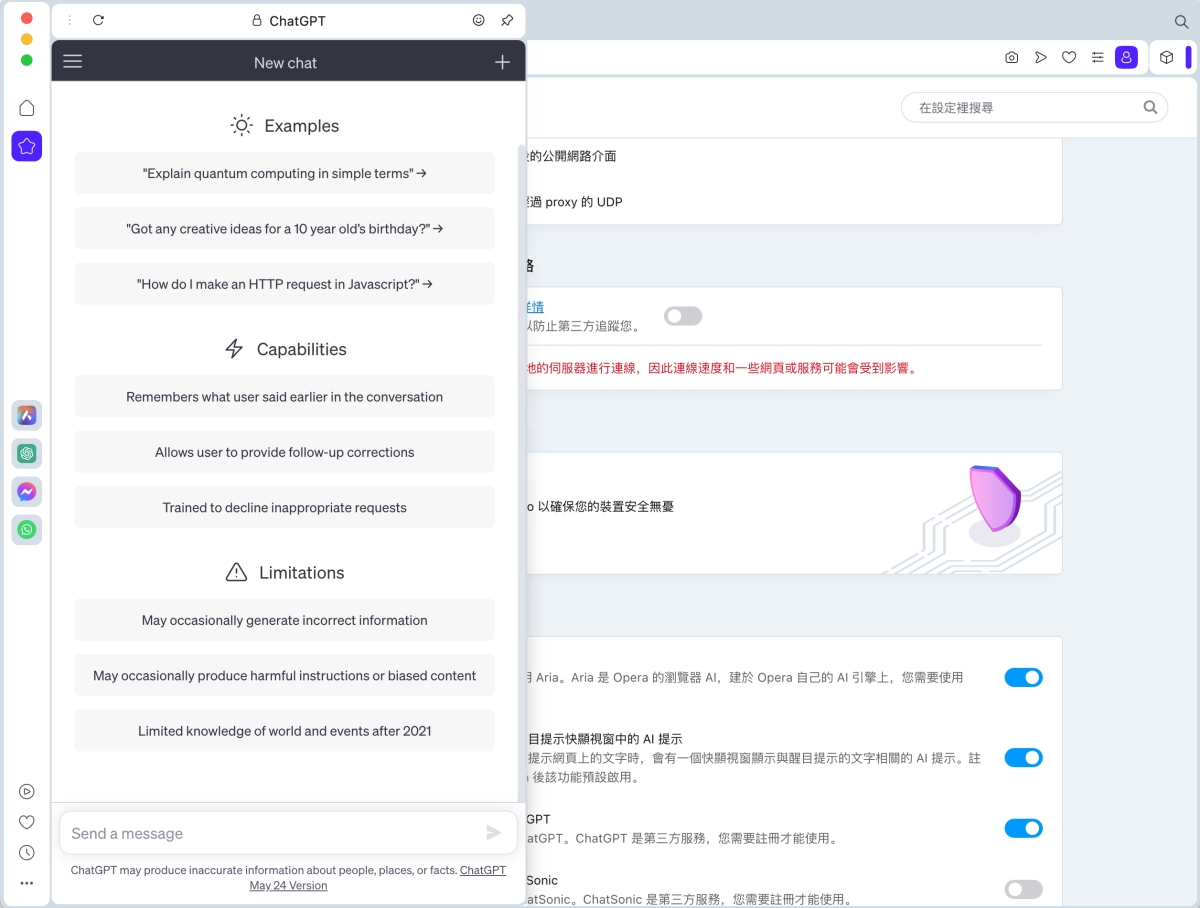Start a new chat with plus icon
Screen dimensions: 1200x908
(502, 62)
